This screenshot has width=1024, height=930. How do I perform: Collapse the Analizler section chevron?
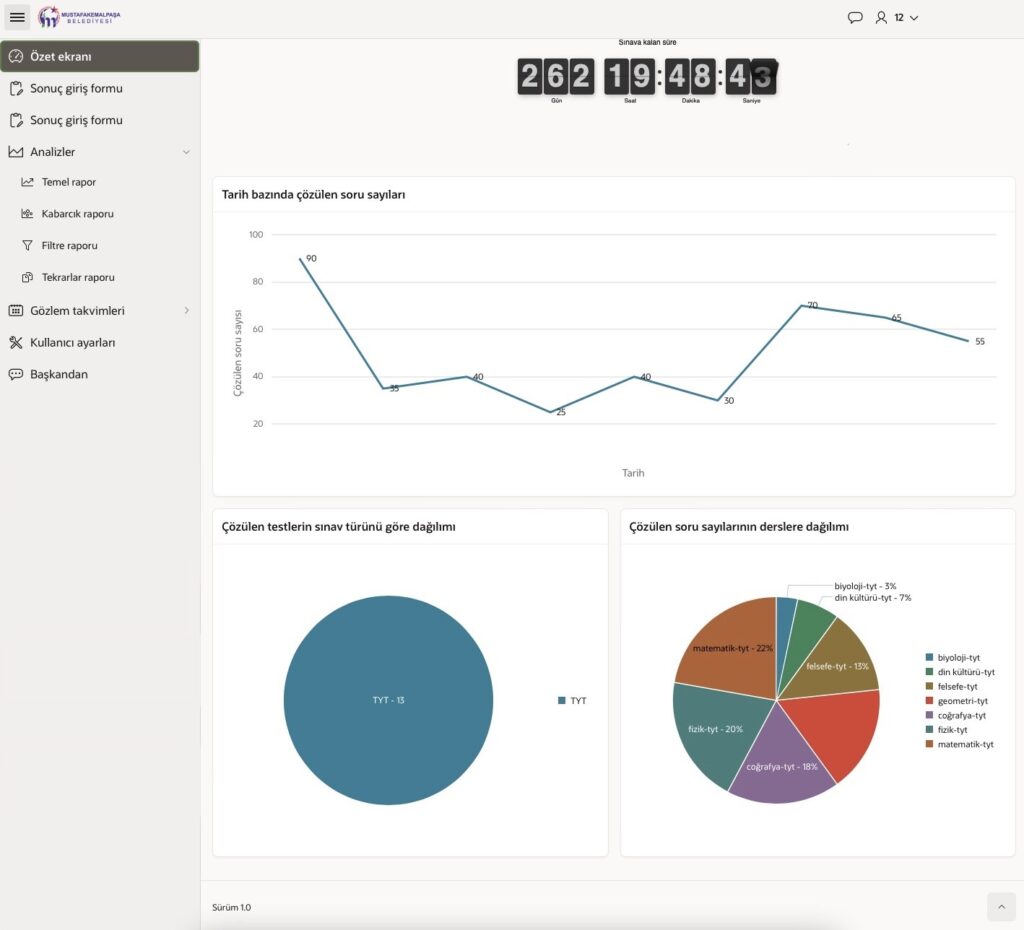click(186, 152)
